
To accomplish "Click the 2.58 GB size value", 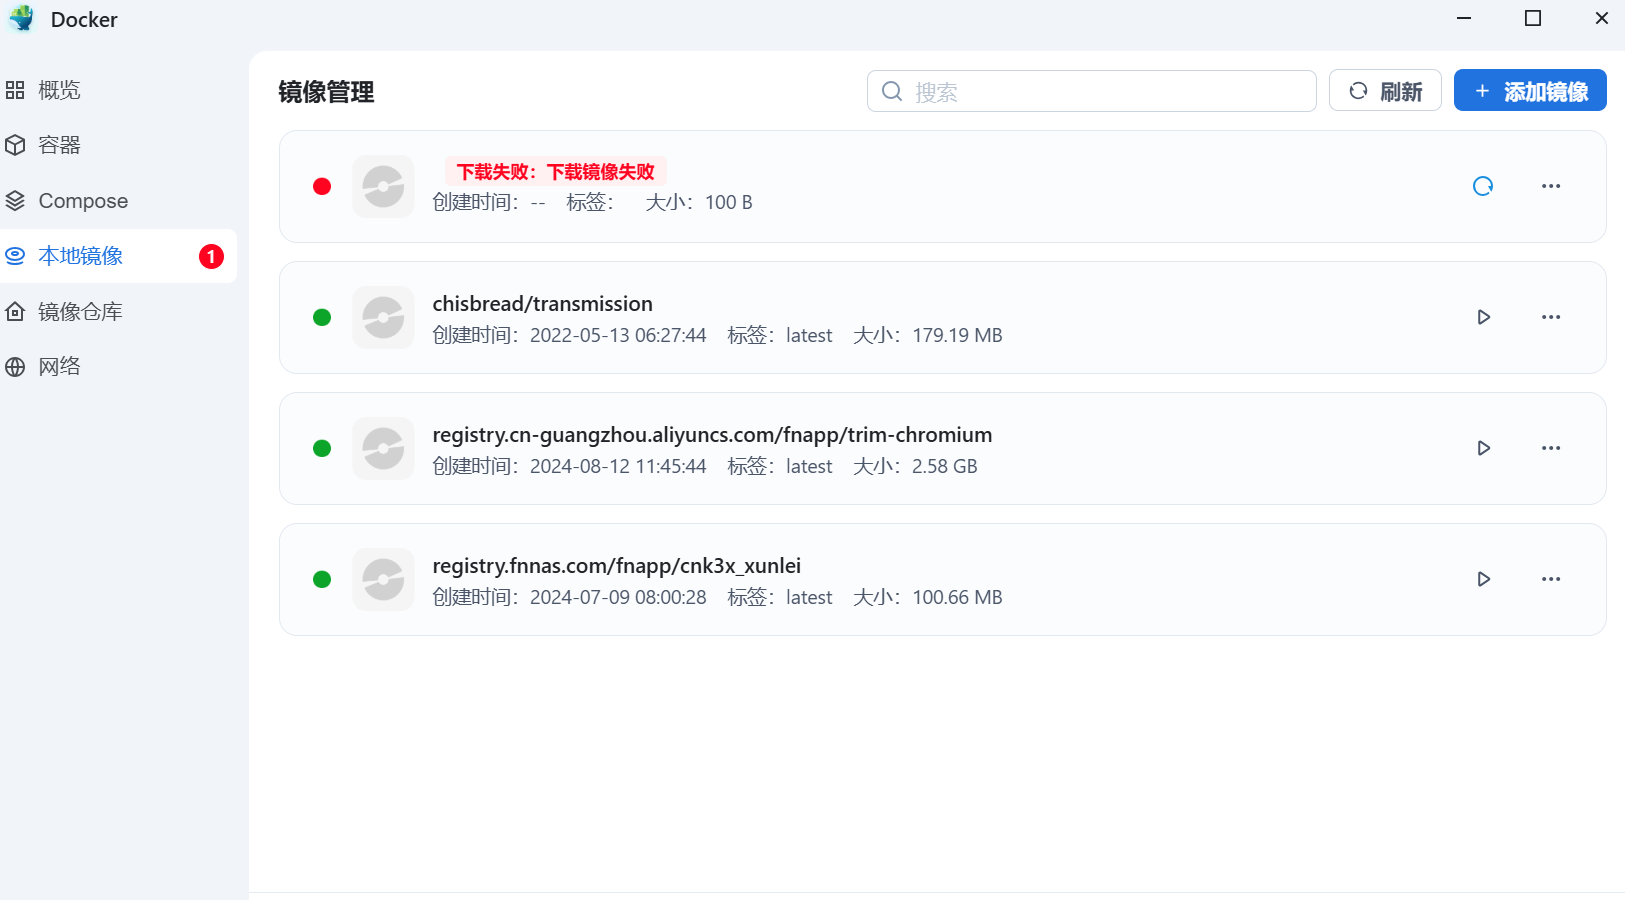I will (x=945, y=466).
